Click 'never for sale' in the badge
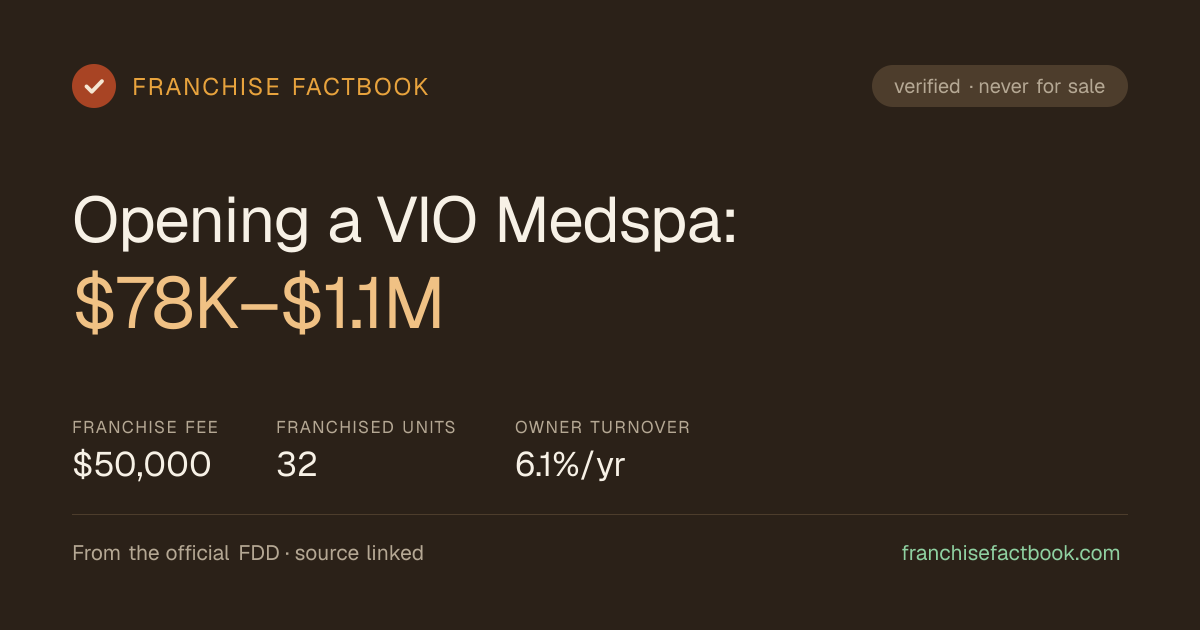 (x=1042, y=86)
